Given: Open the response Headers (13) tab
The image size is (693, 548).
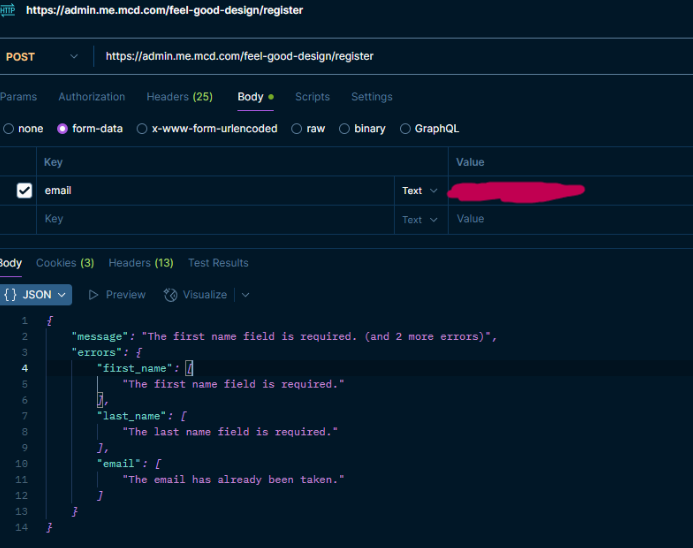Looking at the screenshot, I should (x=141, y=263).
